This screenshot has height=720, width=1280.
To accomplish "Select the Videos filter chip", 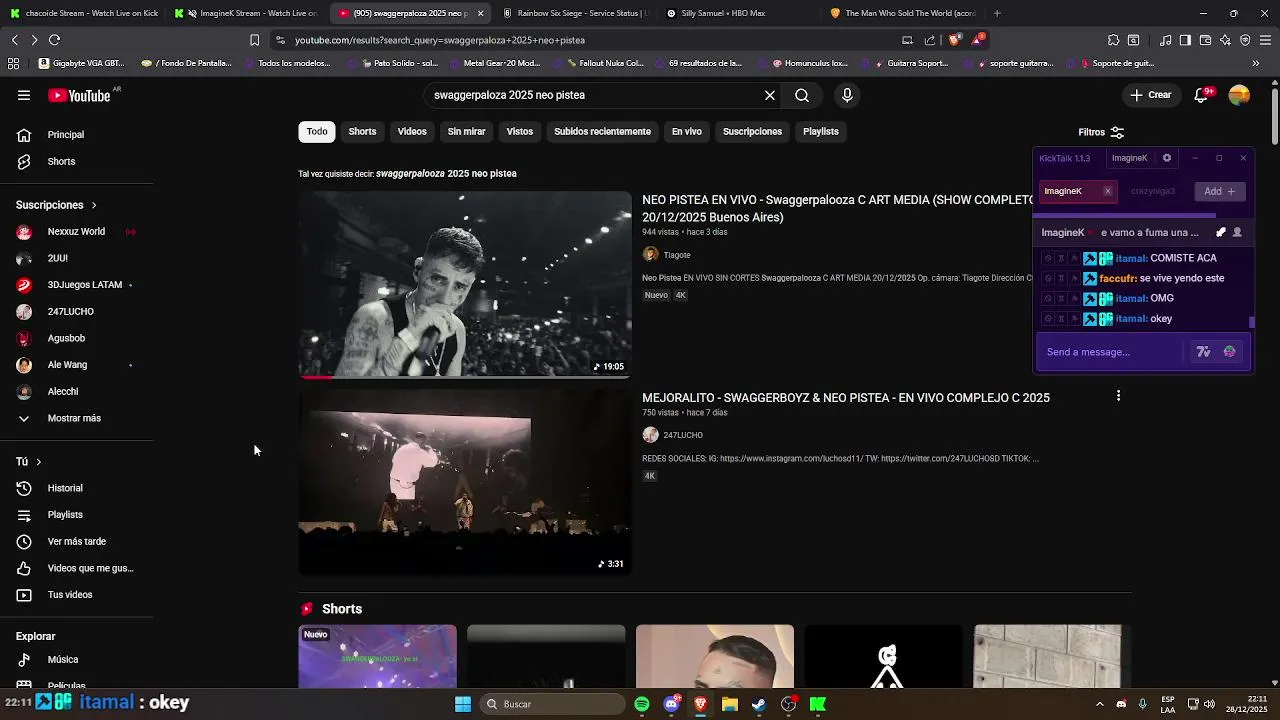I will point(412,132).
